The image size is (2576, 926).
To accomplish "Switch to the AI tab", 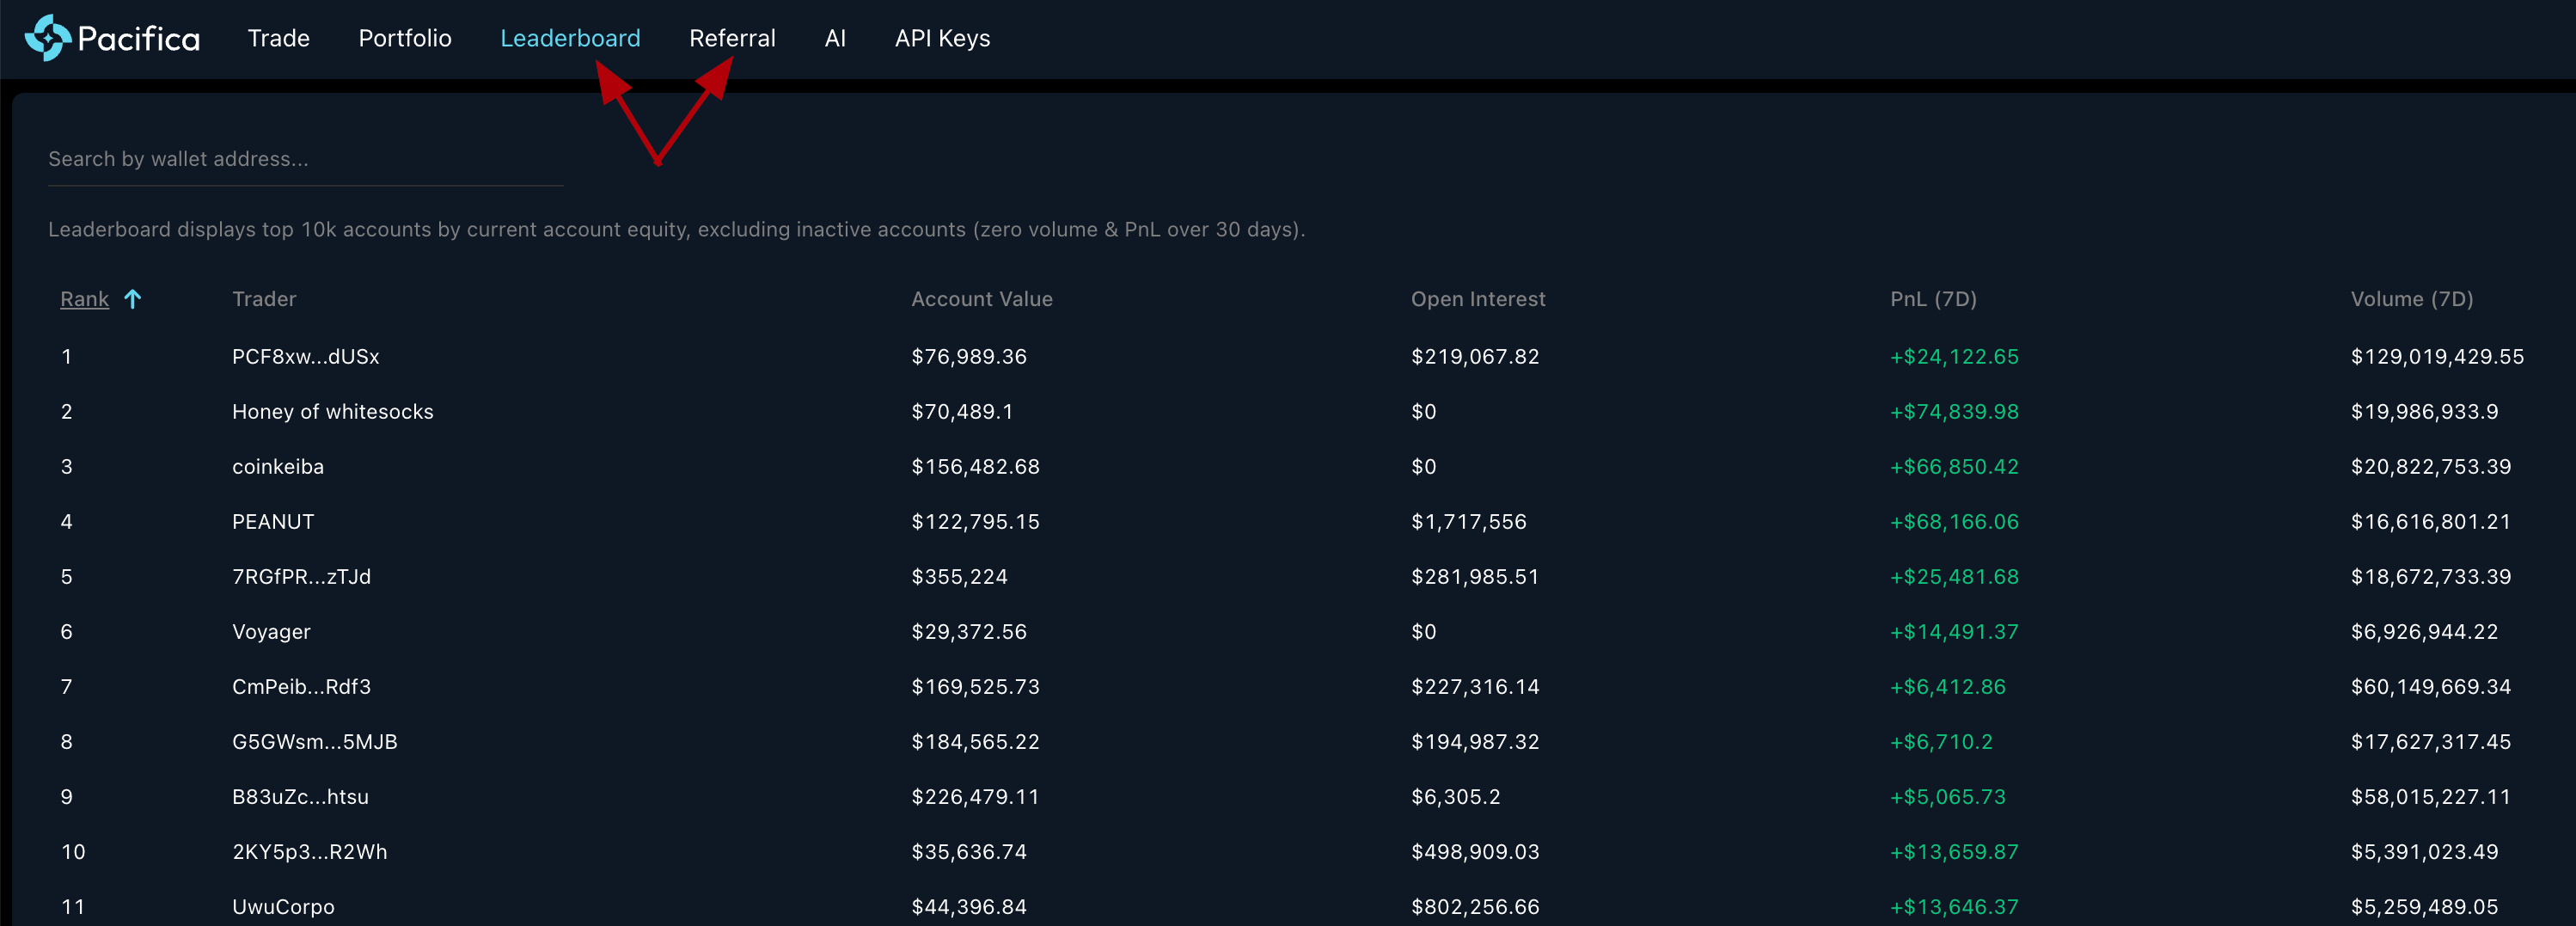I will (835, 38).
